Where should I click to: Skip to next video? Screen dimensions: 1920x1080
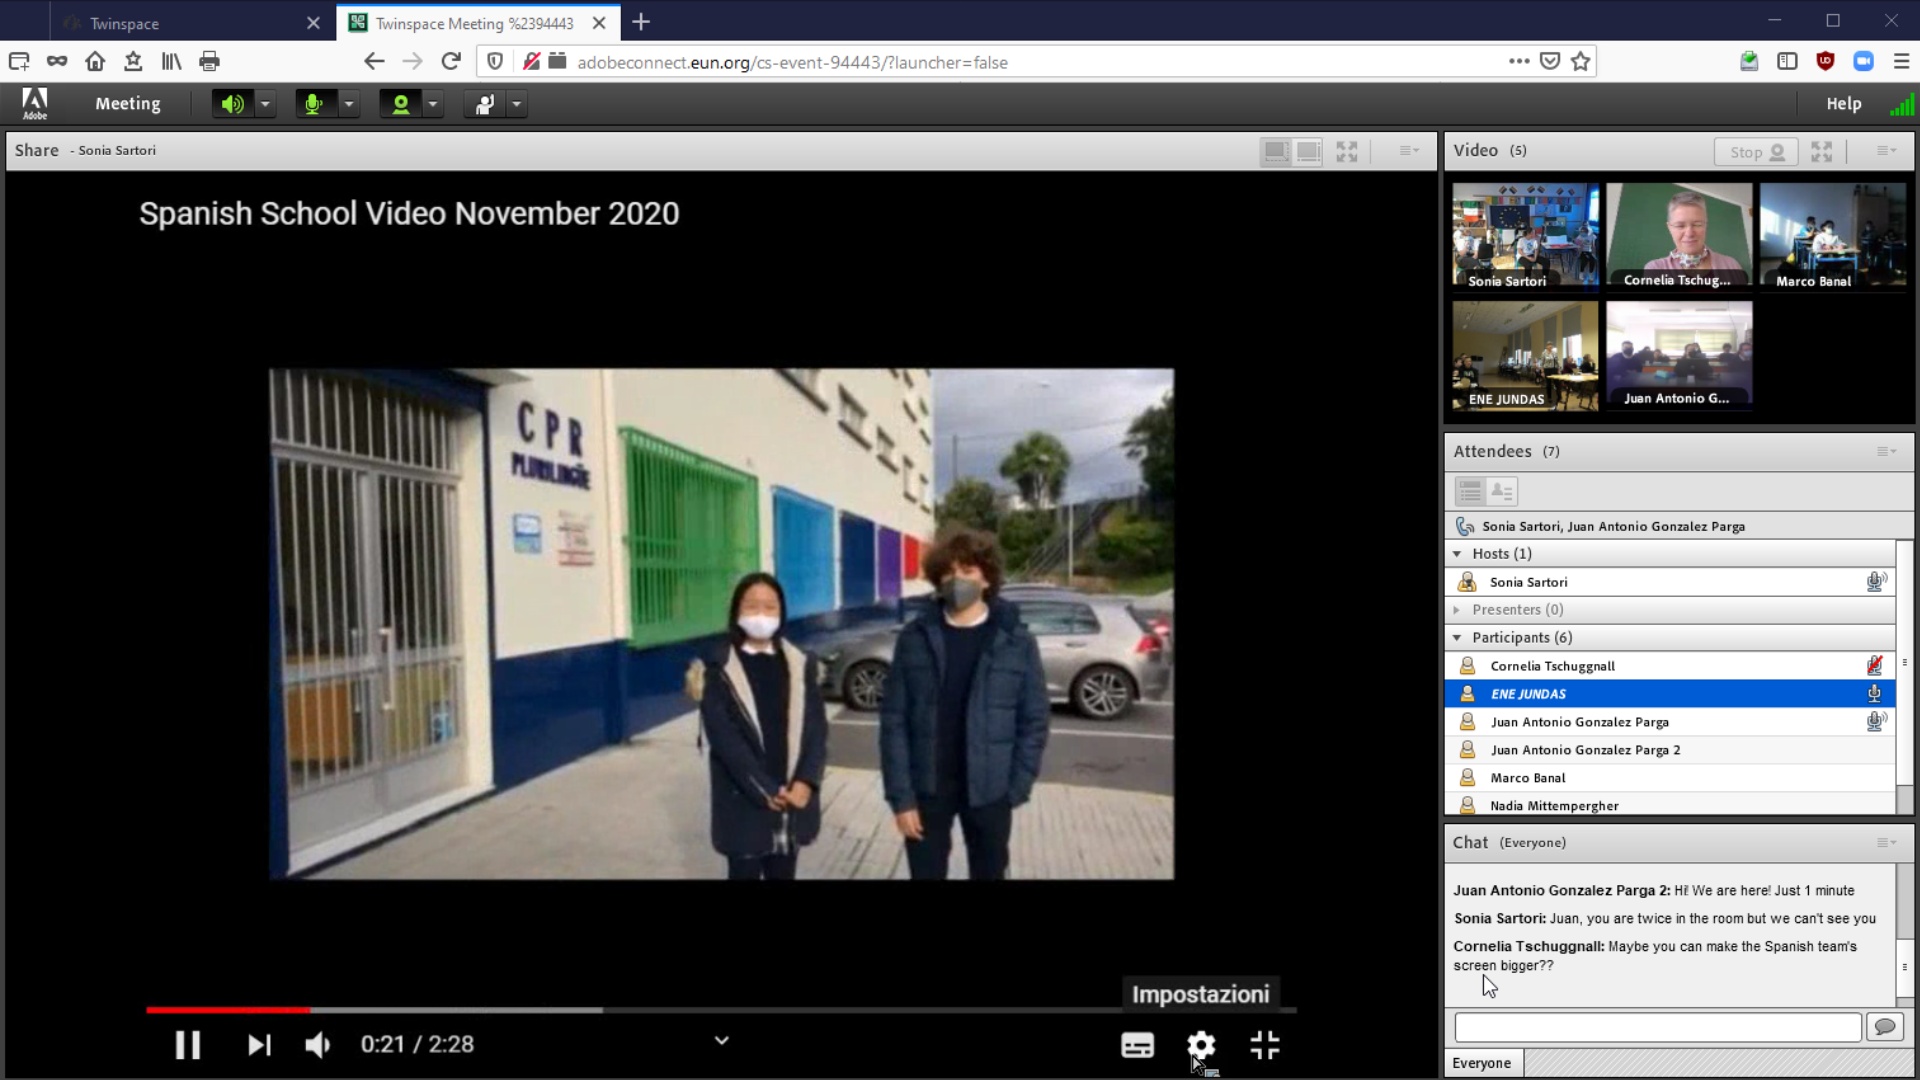coord(259,1045)
